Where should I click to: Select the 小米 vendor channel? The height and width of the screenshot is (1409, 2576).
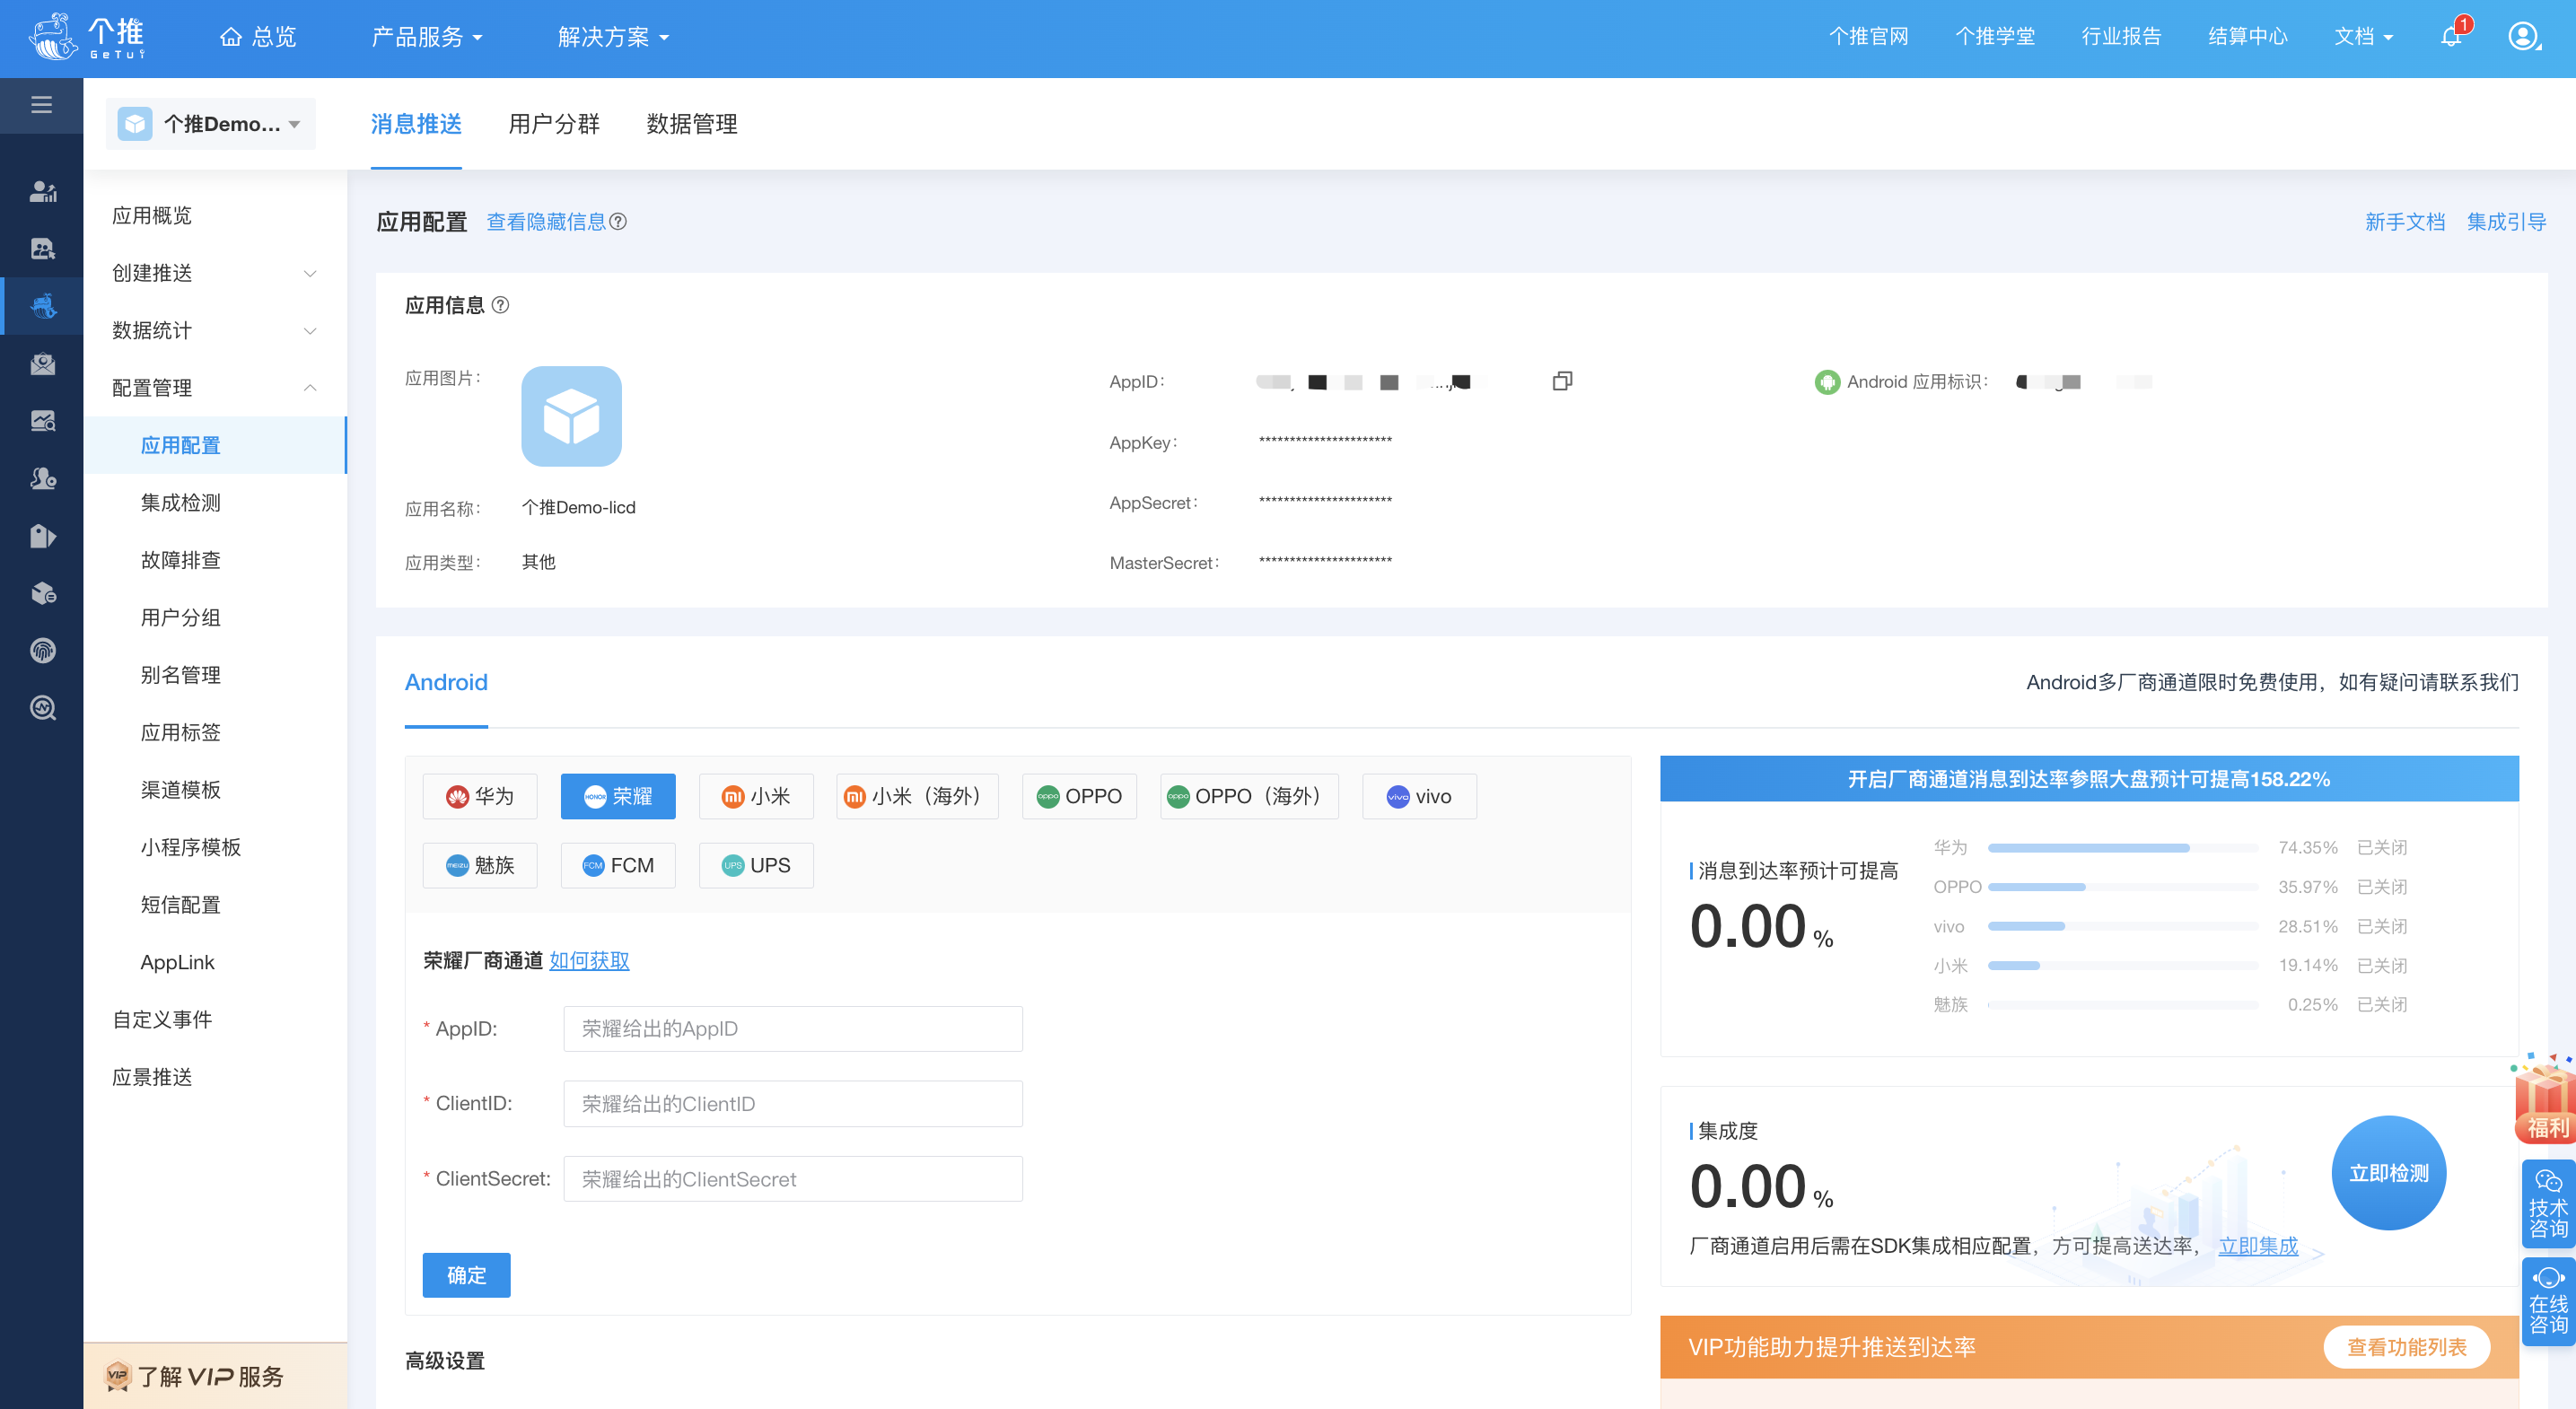(756, 796)
